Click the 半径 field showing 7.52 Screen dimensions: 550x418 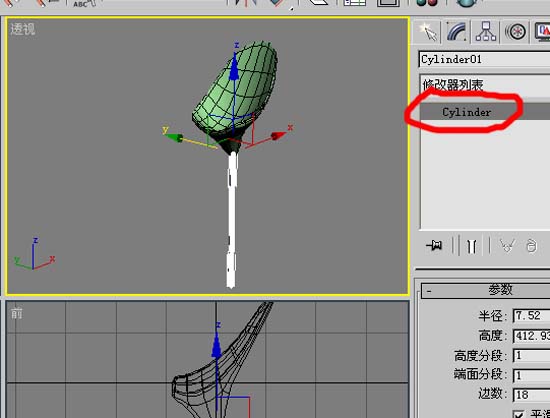point(531,316)
